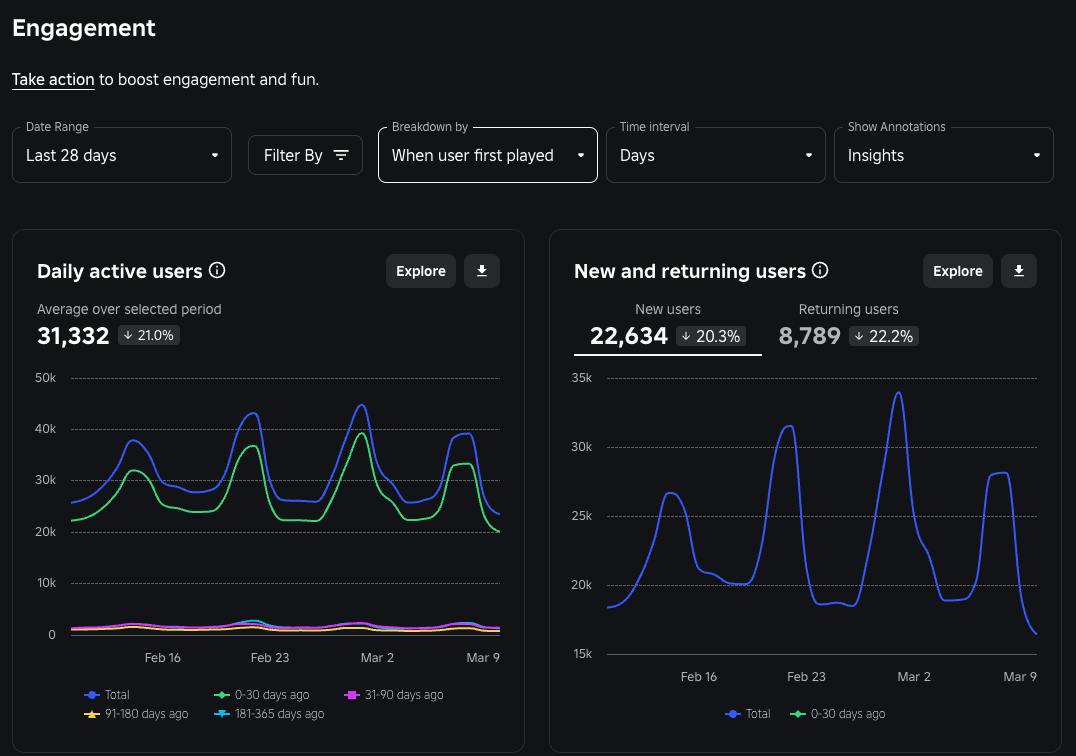Open the Show Annotations dropdown
The image size is (1076, 756).
point(944,155)
